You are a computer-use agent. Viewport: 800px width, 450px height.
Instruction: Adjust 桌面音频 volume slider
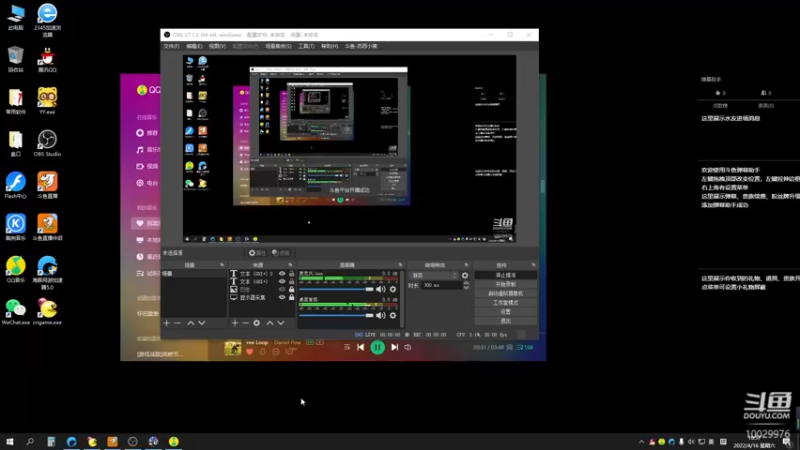pyautogui.click(x=337, y=315)
